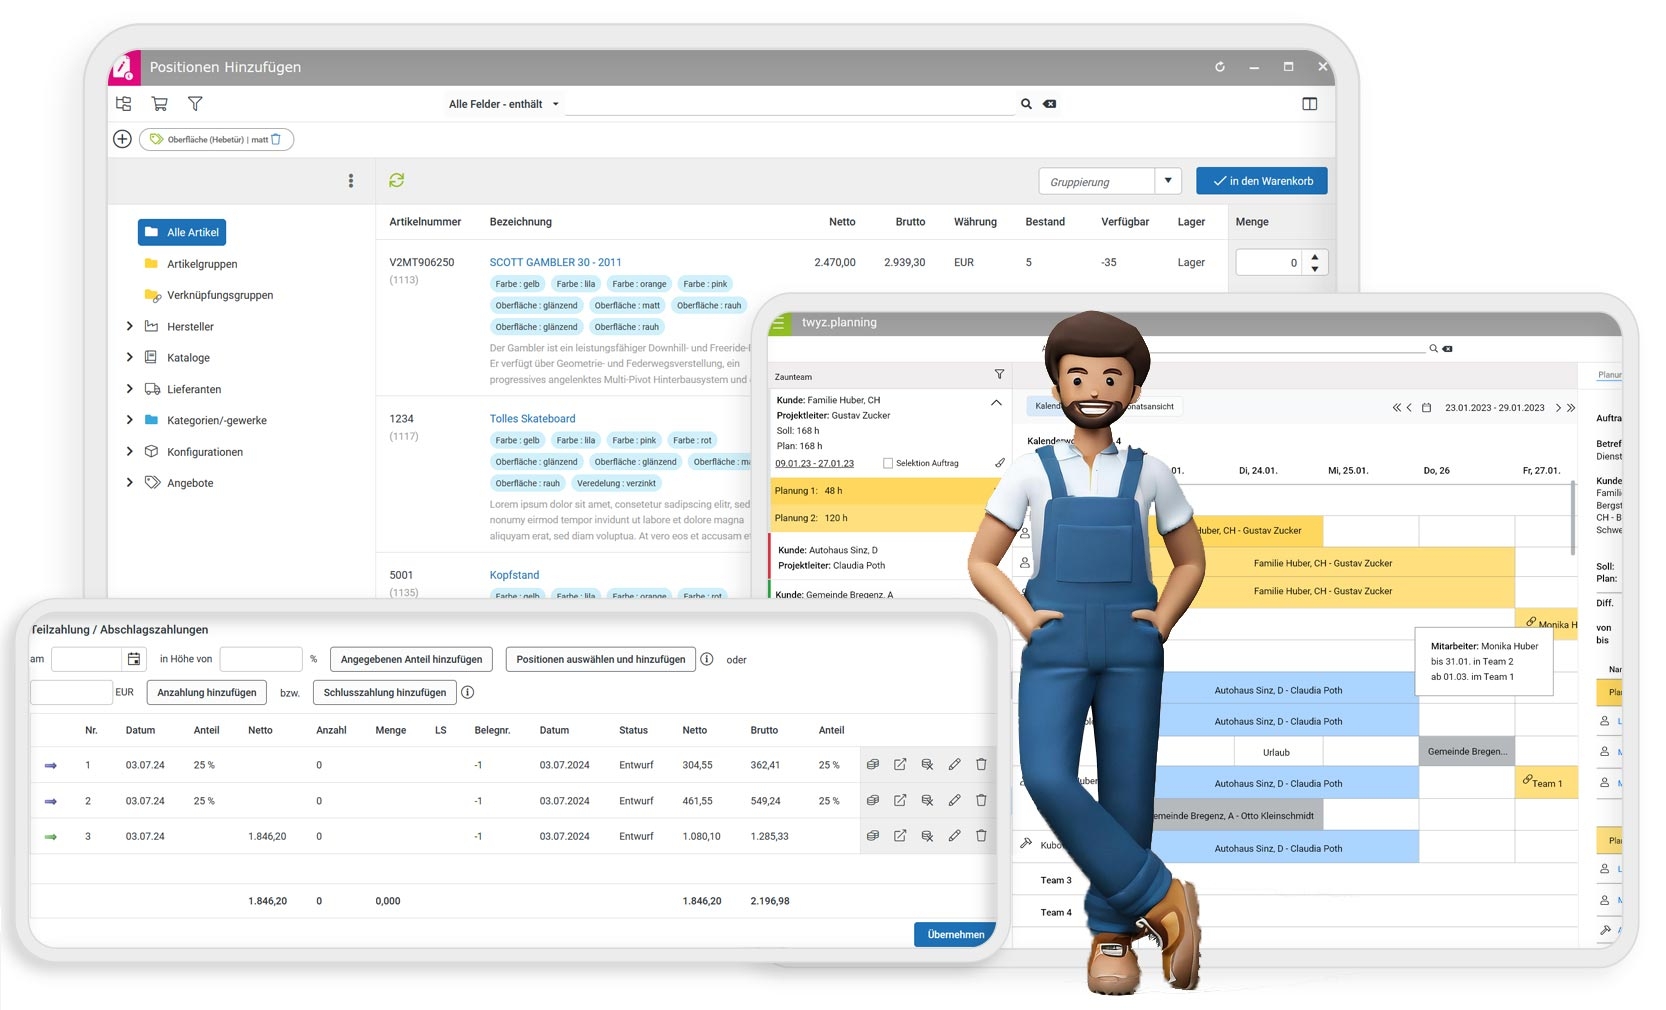1666x1010 pixels.
Task: Select the Alle Artikel folder
Action: point(182,232)
